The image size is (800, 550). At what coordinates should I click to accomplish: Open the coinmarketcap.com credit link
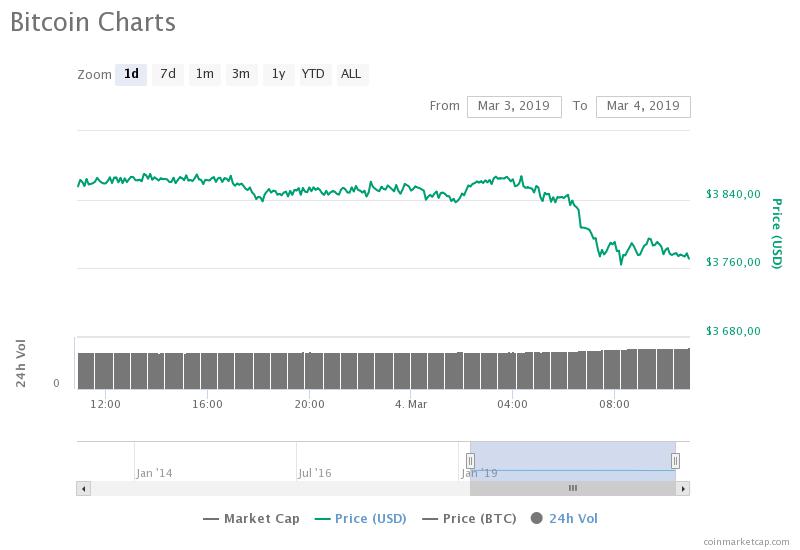click(x=745, y=541)
